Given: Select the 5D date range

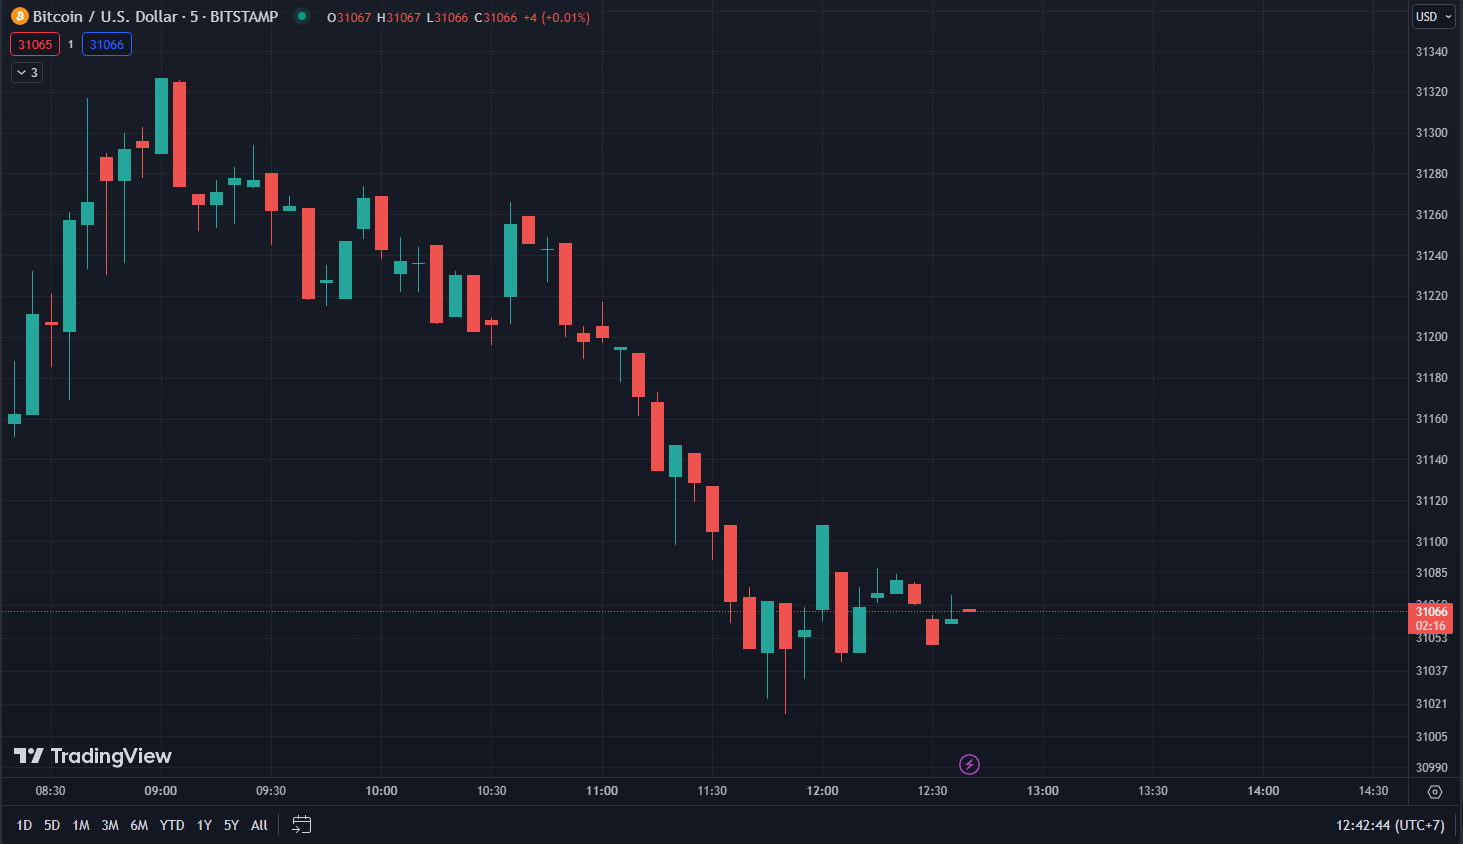Looking at the screenshot, I should pyautogui.click(x=52, y=825).
